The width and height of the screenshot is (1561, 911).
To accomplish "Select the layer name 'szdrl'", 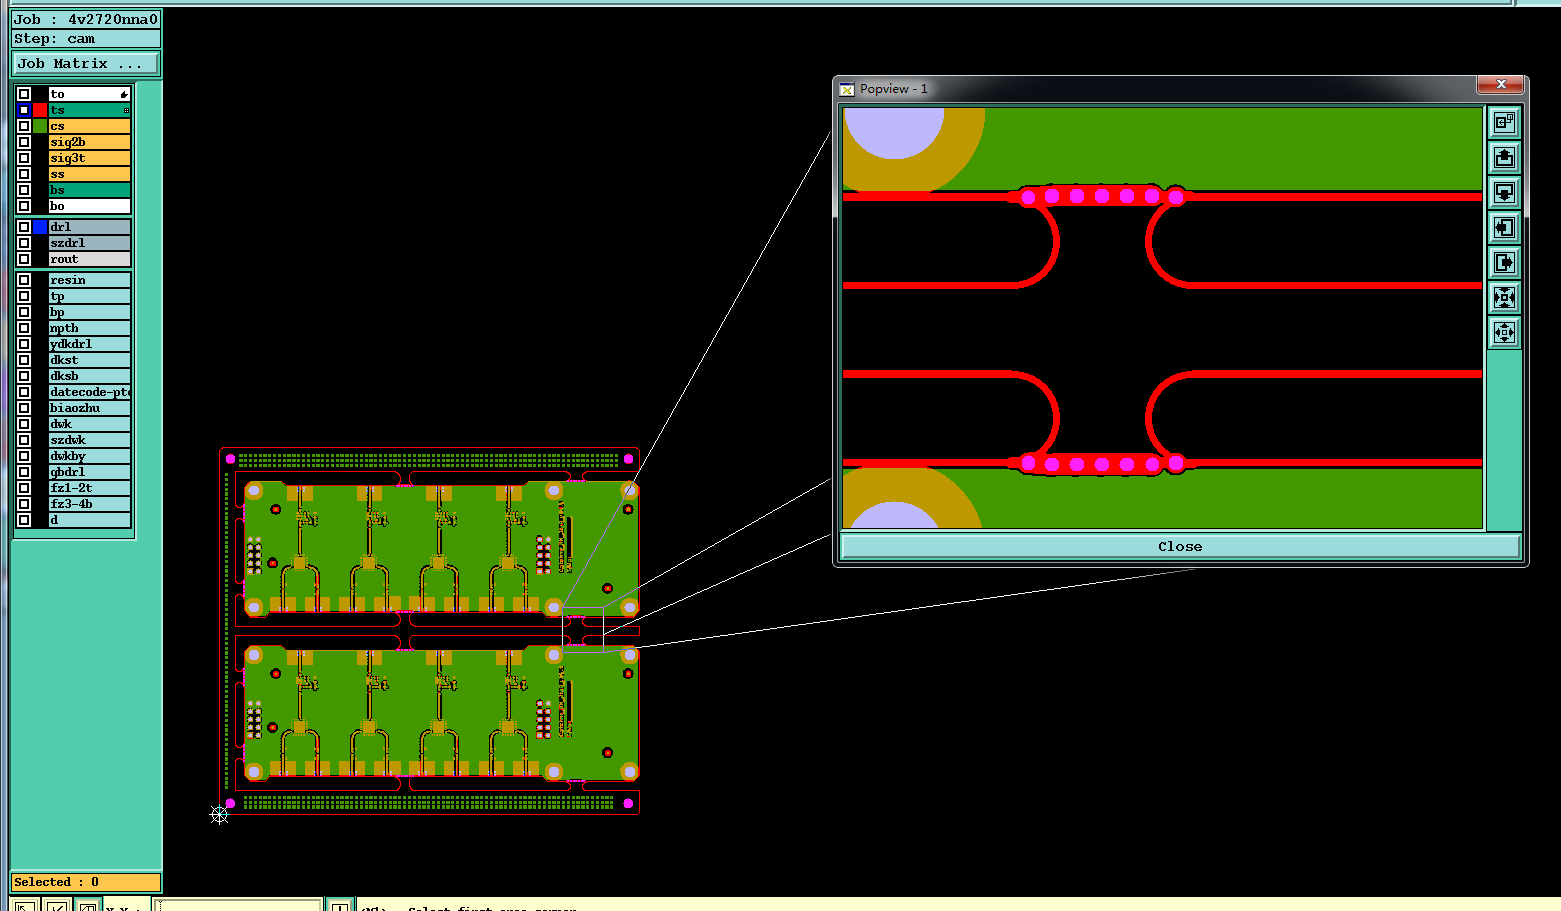I will (x=90, y=243).
